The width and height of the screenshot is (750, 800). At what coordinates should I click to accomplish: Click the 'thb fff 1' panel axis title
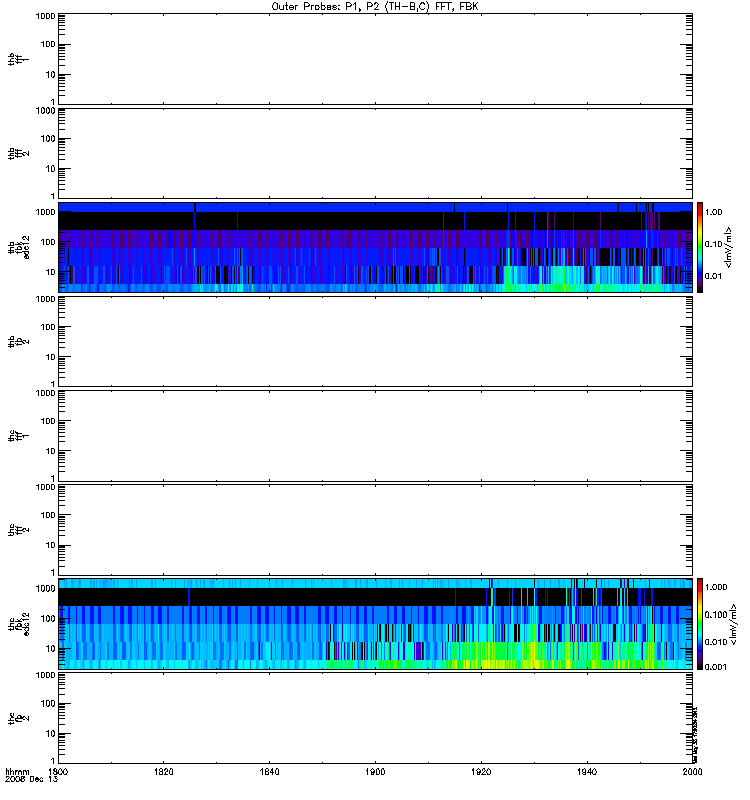(18, 59)
